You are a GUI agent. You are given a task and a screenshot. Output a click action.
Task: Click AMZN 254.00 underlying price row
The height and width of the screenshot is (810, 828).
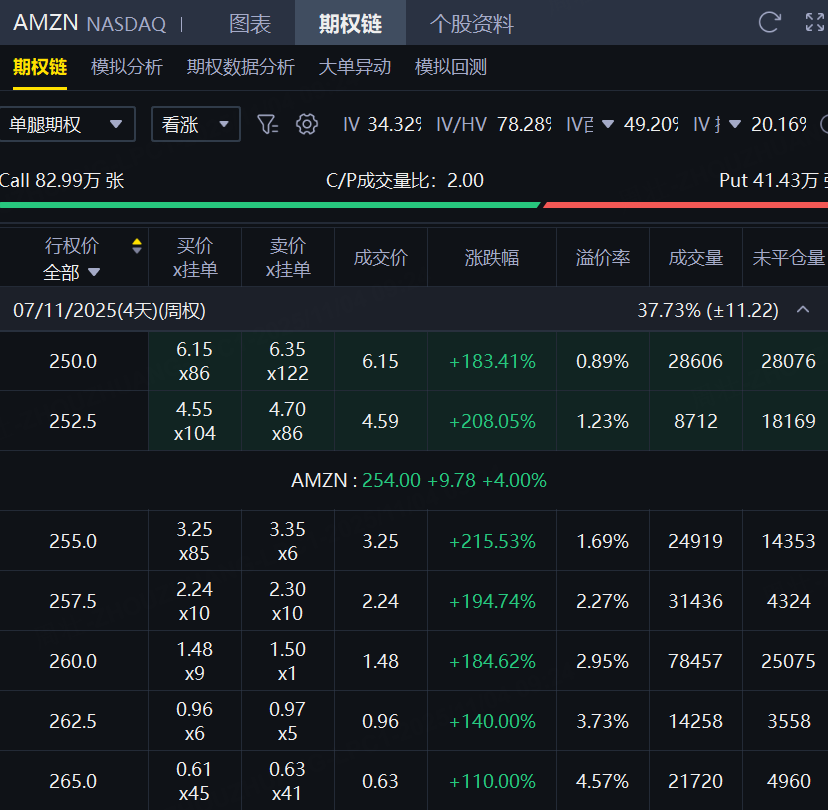(414, 481)
